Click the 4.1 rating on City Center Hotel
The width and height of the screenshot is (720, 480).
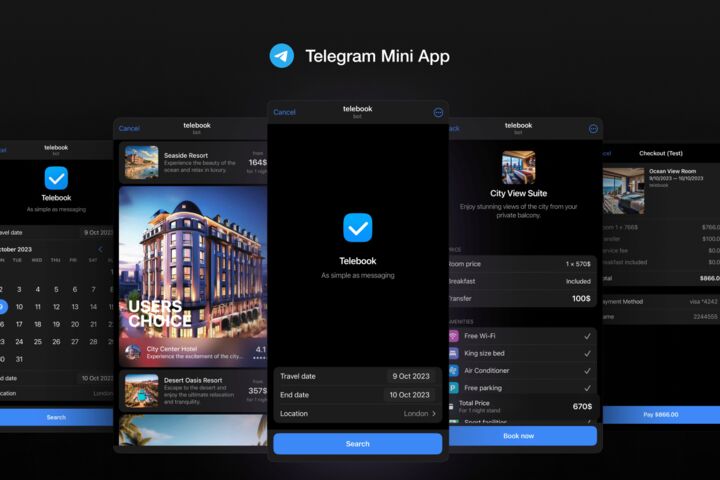click(x=261, y=350)
